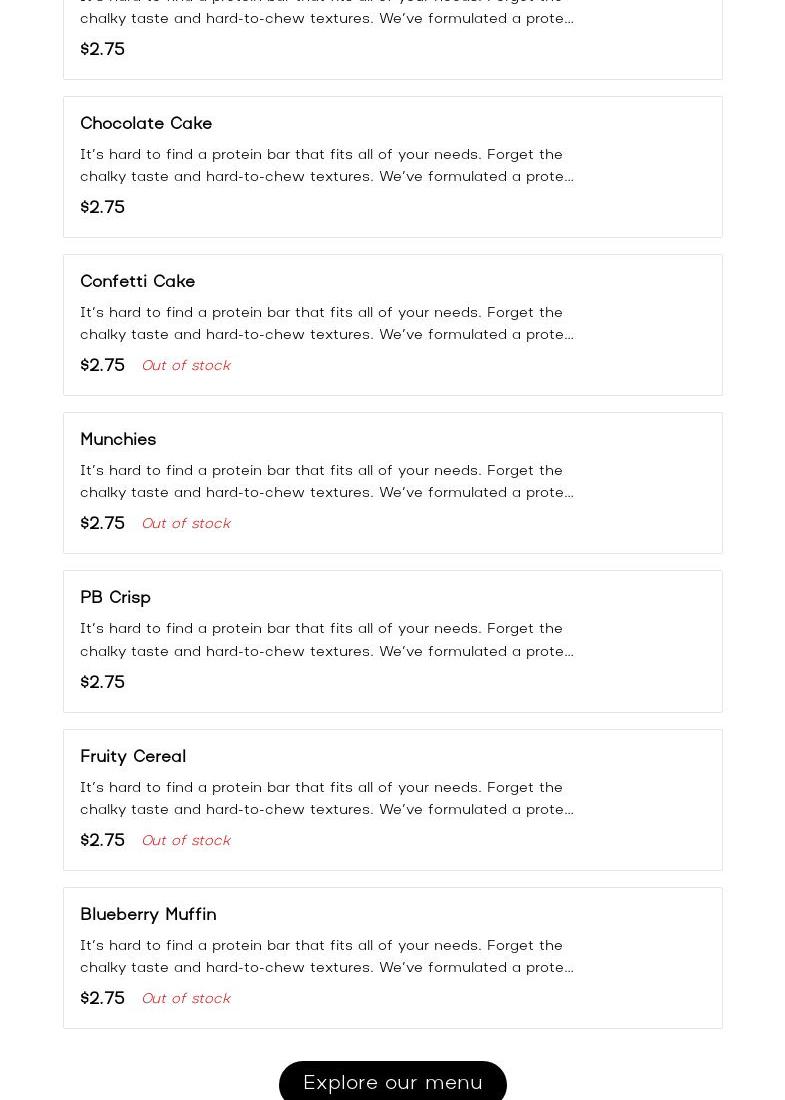Image resolution: width=785 pixels, height=1100 pixels.
Task: Open the Fruity Cereal product title
Action: tap(133, 757)
